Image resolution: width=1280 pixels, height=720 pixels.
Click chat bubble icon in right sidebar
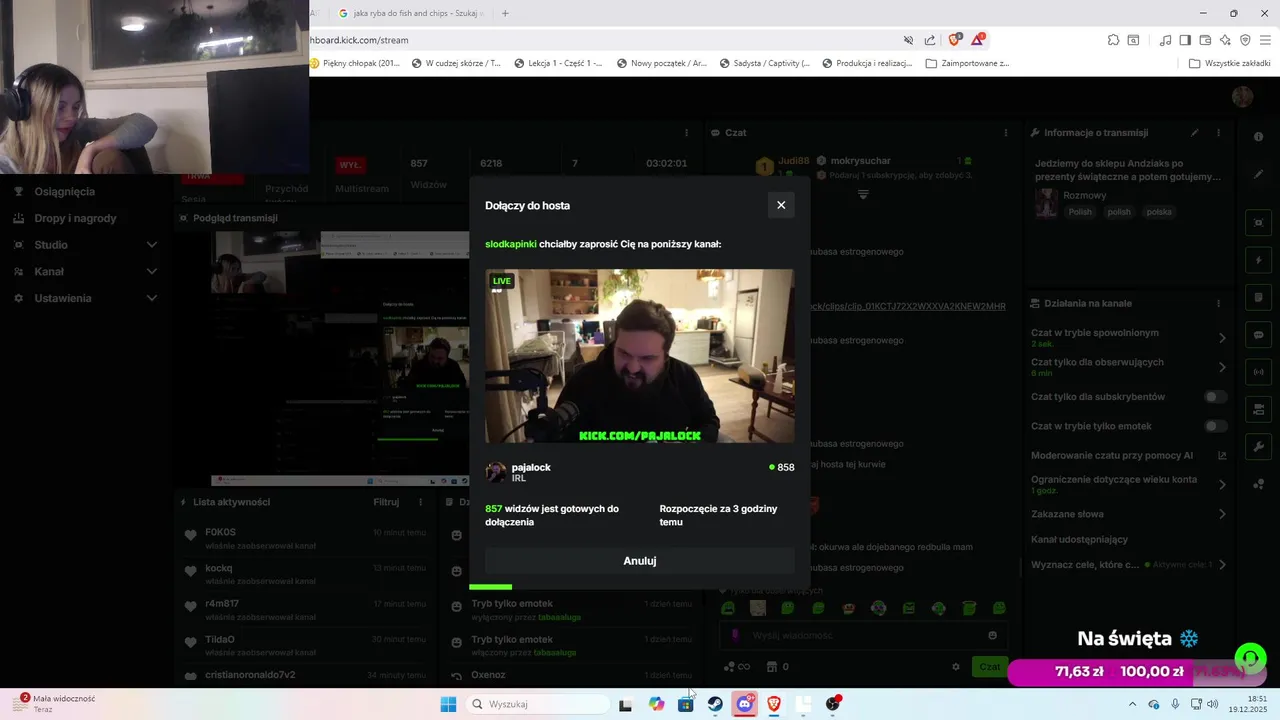coord(1259,335)
